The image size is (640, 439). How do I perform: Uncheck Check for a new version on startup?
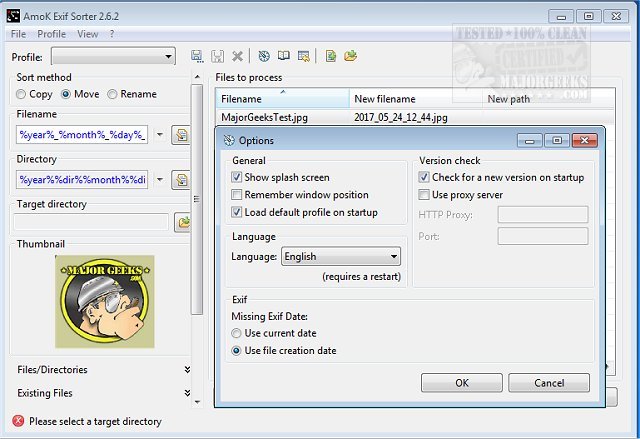[424, 177]
